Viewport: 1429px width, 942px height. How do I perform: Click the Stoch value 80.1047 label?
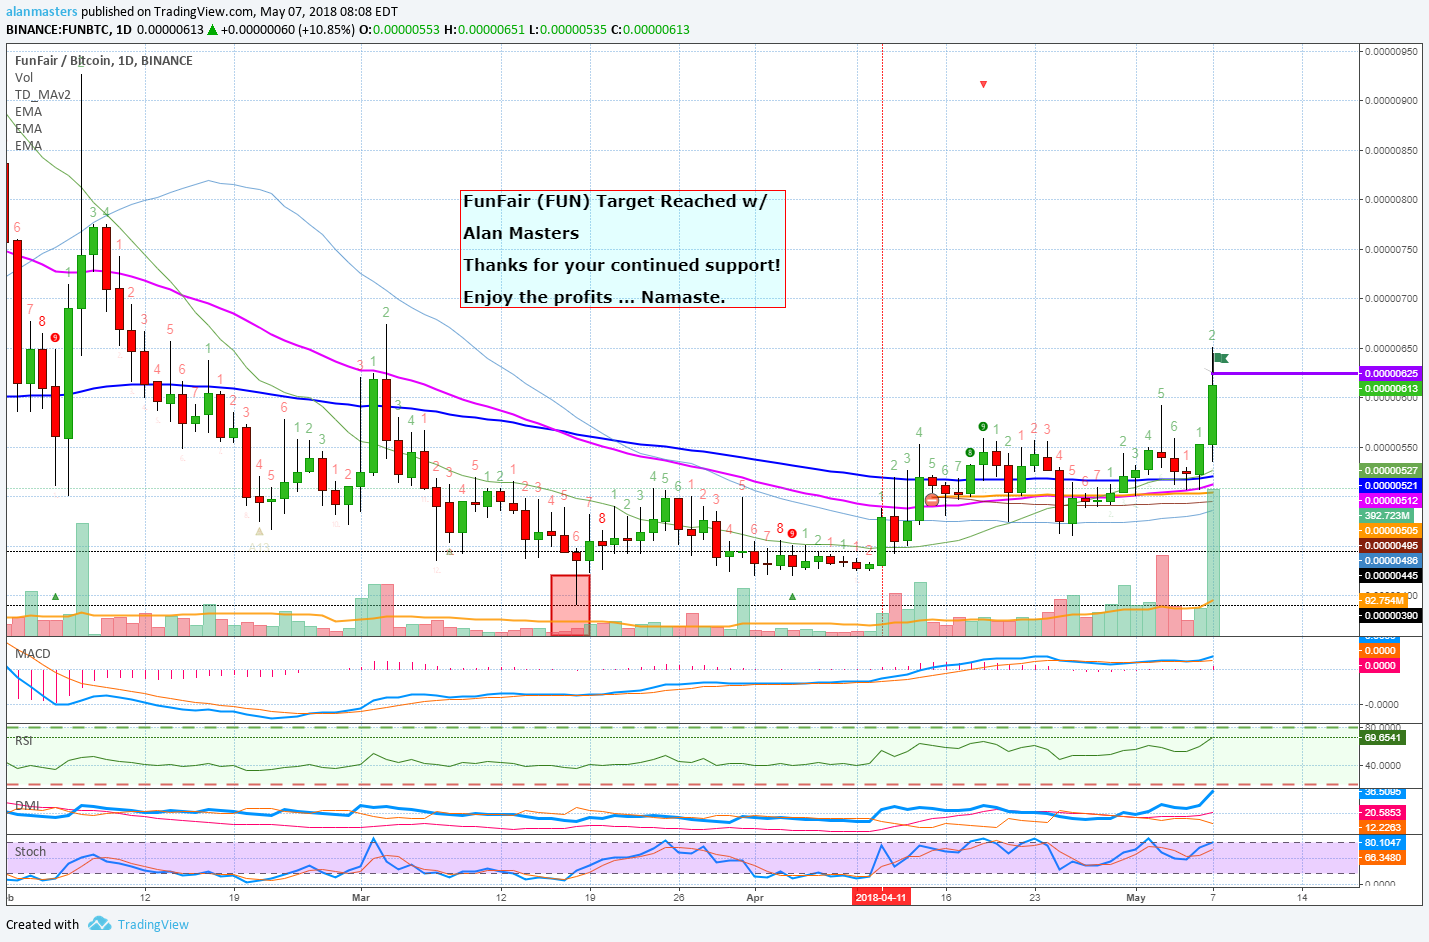tap(1382, 842)
